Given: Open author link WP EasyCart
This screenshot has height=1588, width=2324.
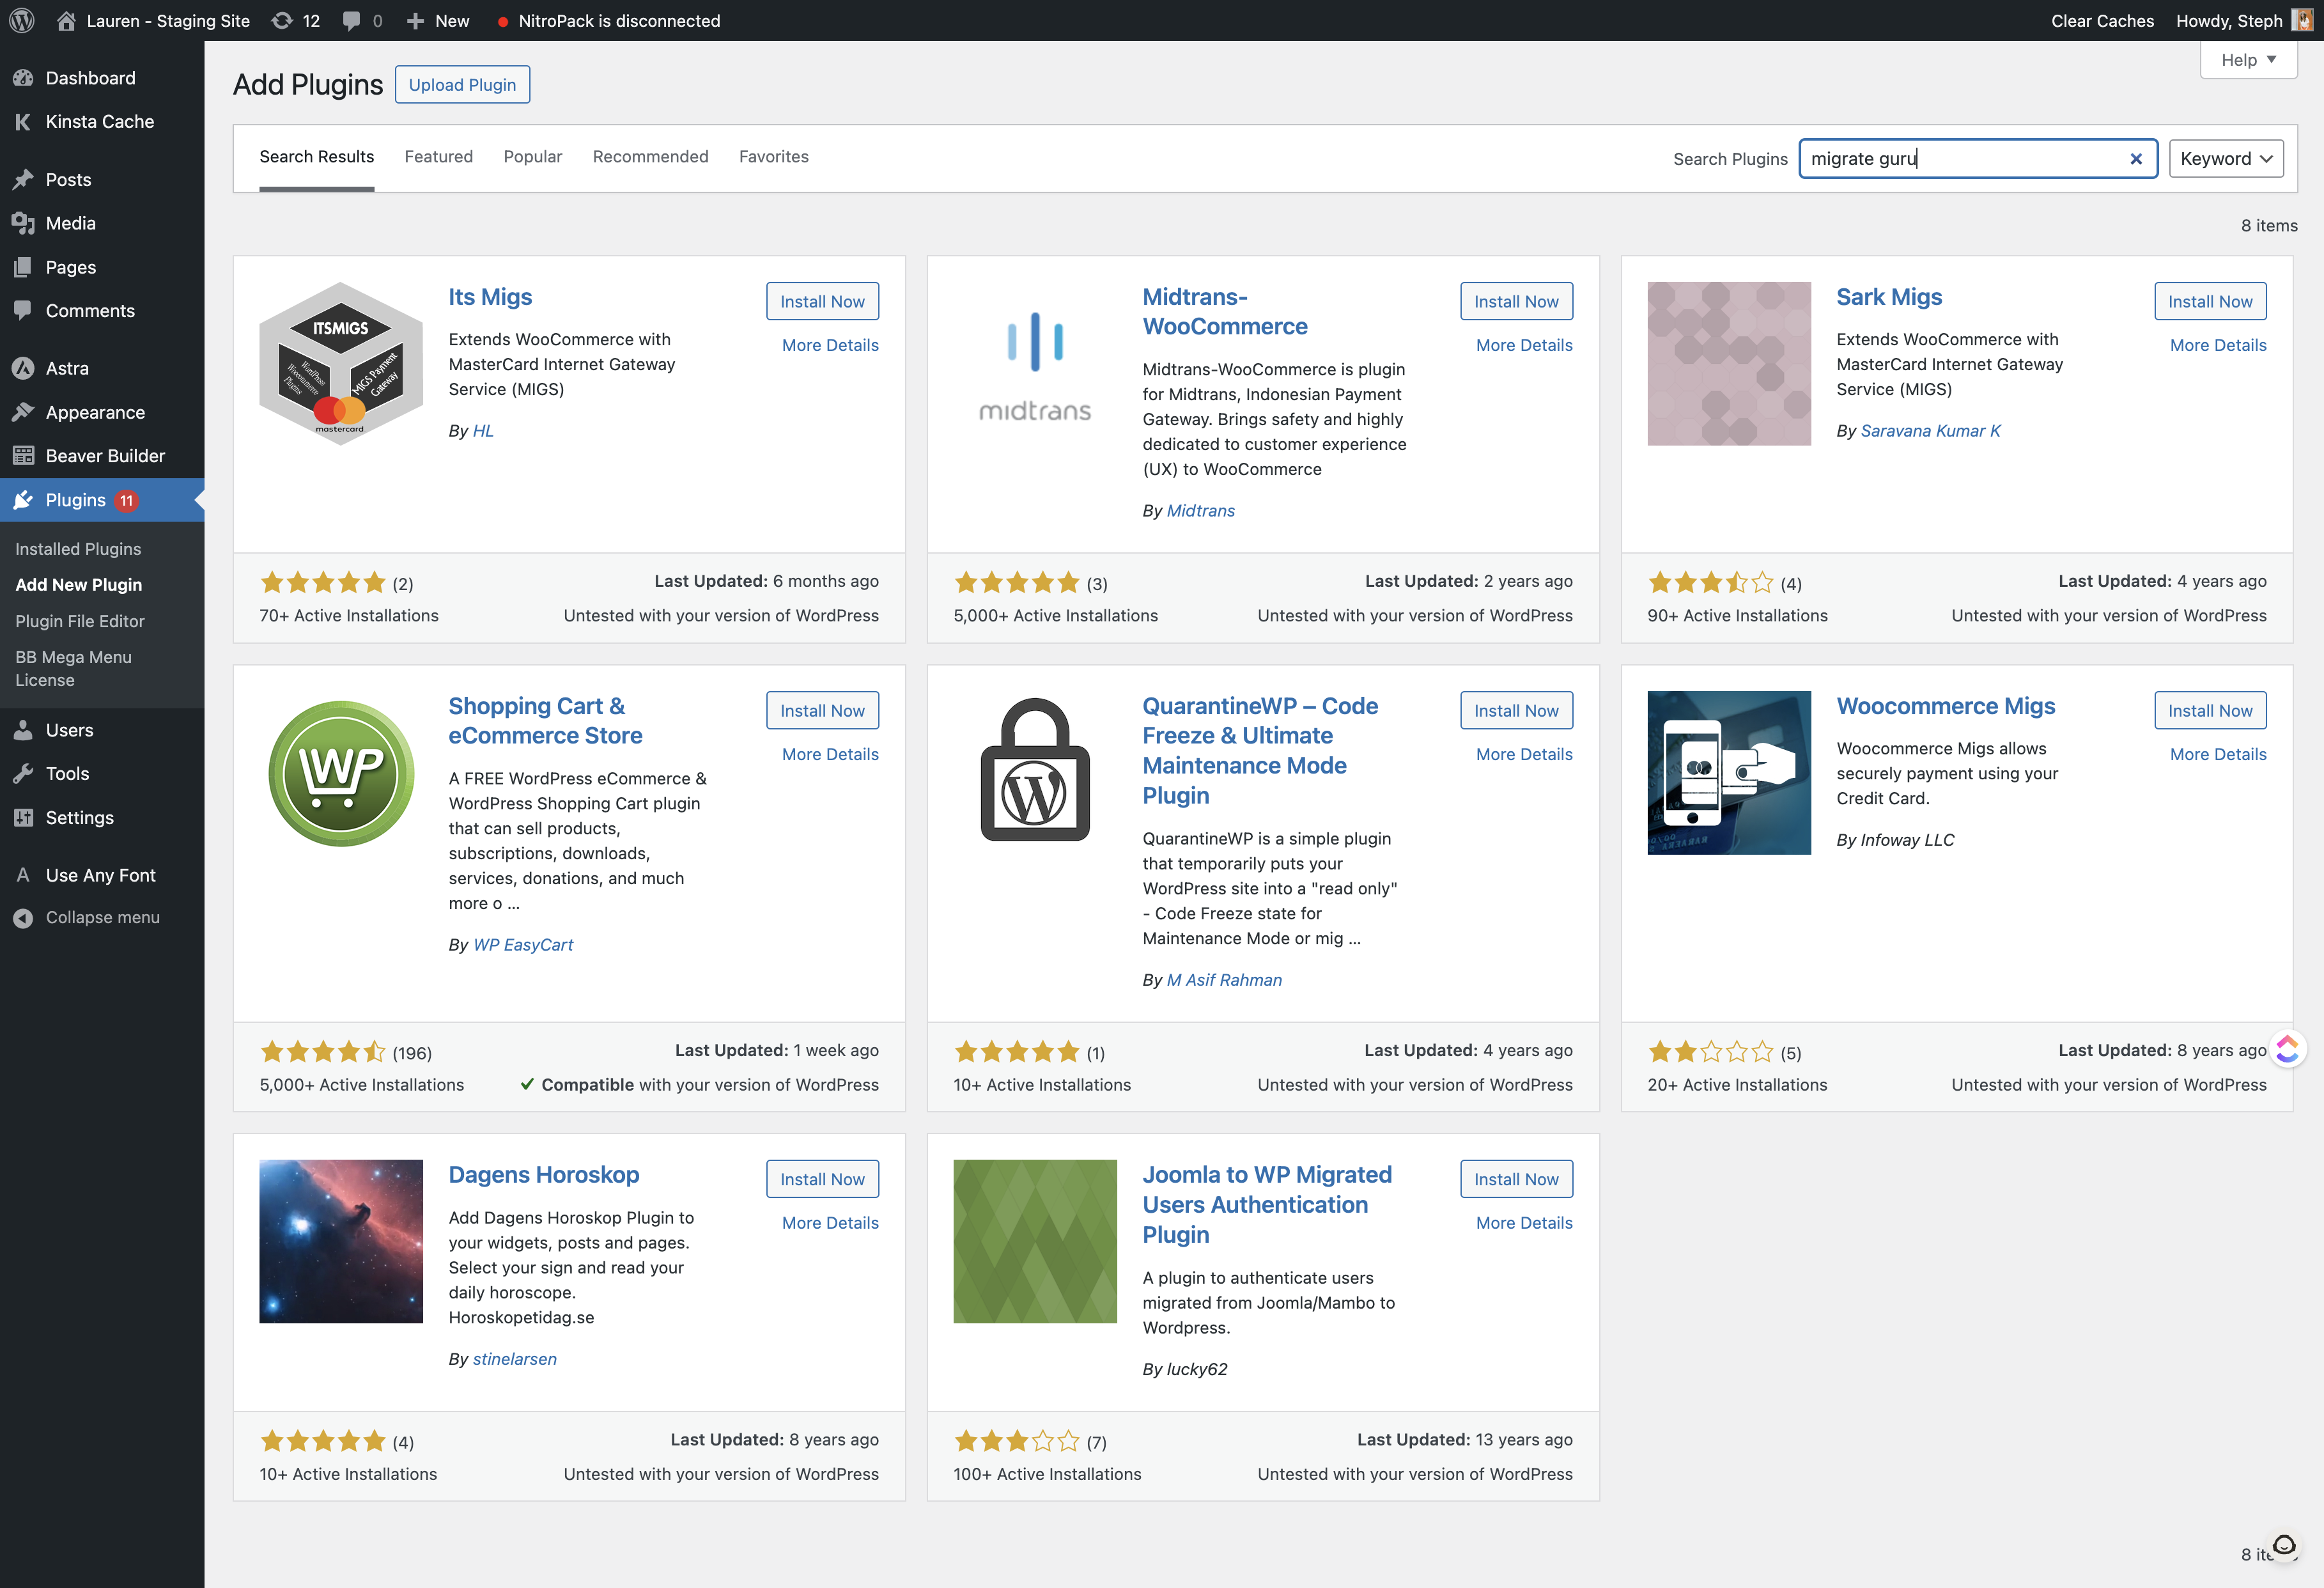Looking at the screenshot, I should coord(523,944).
